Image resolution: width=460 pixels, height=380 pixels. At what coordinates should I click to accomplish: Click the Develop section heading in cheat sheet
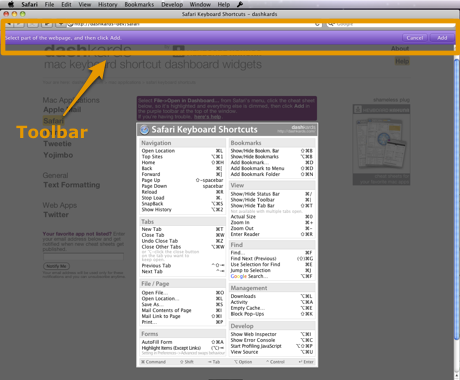[x=242, y=326]
